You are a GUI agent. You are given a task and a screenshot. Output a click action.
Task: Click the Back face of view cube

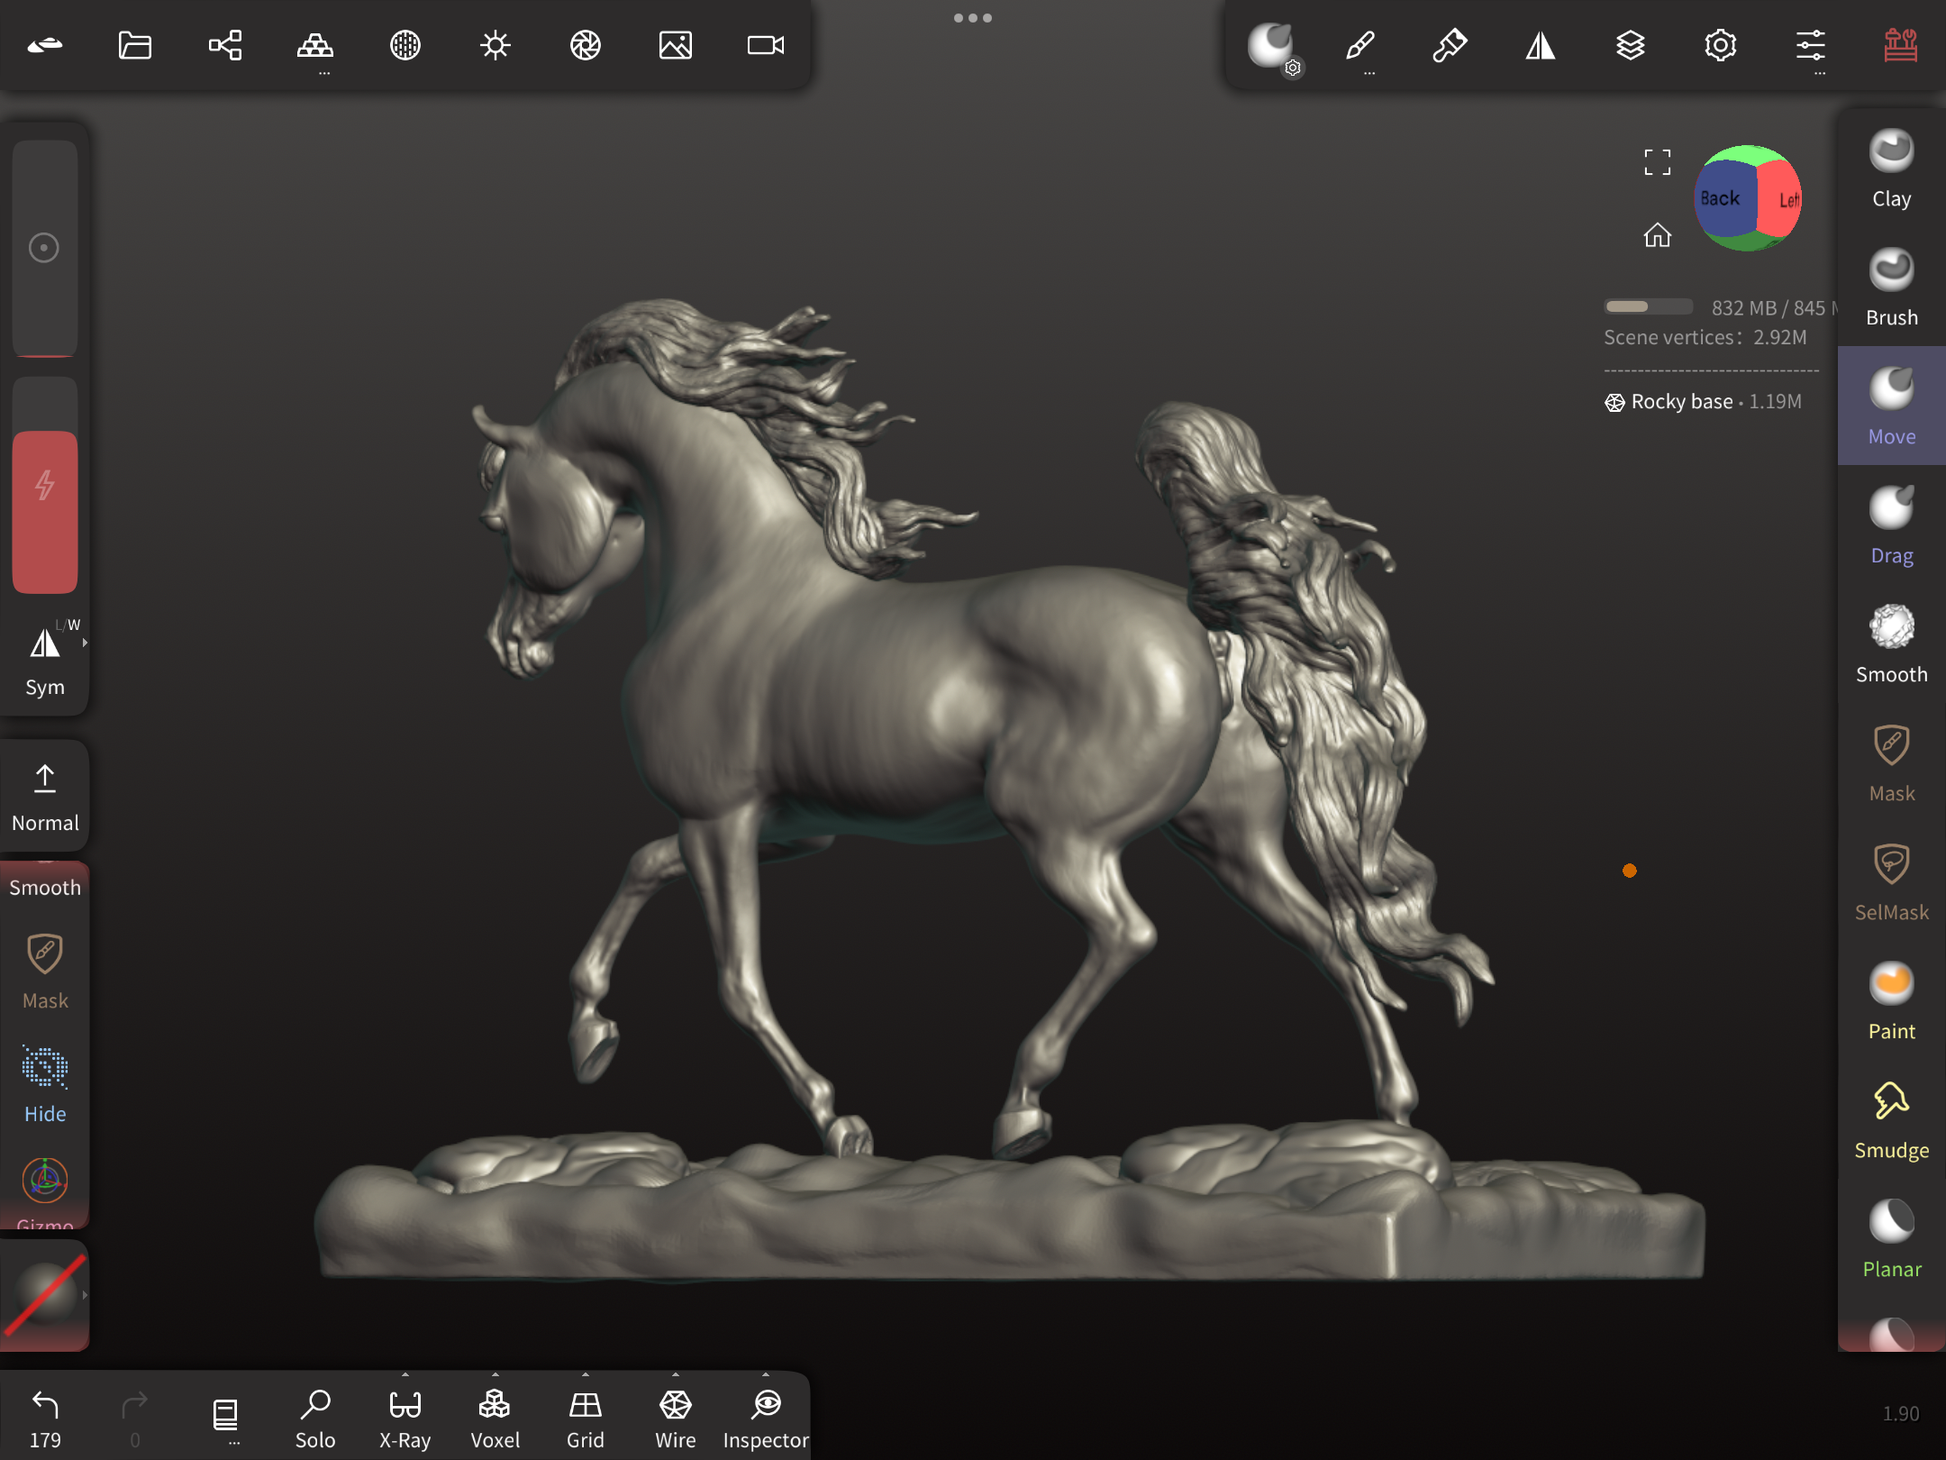1720,198
